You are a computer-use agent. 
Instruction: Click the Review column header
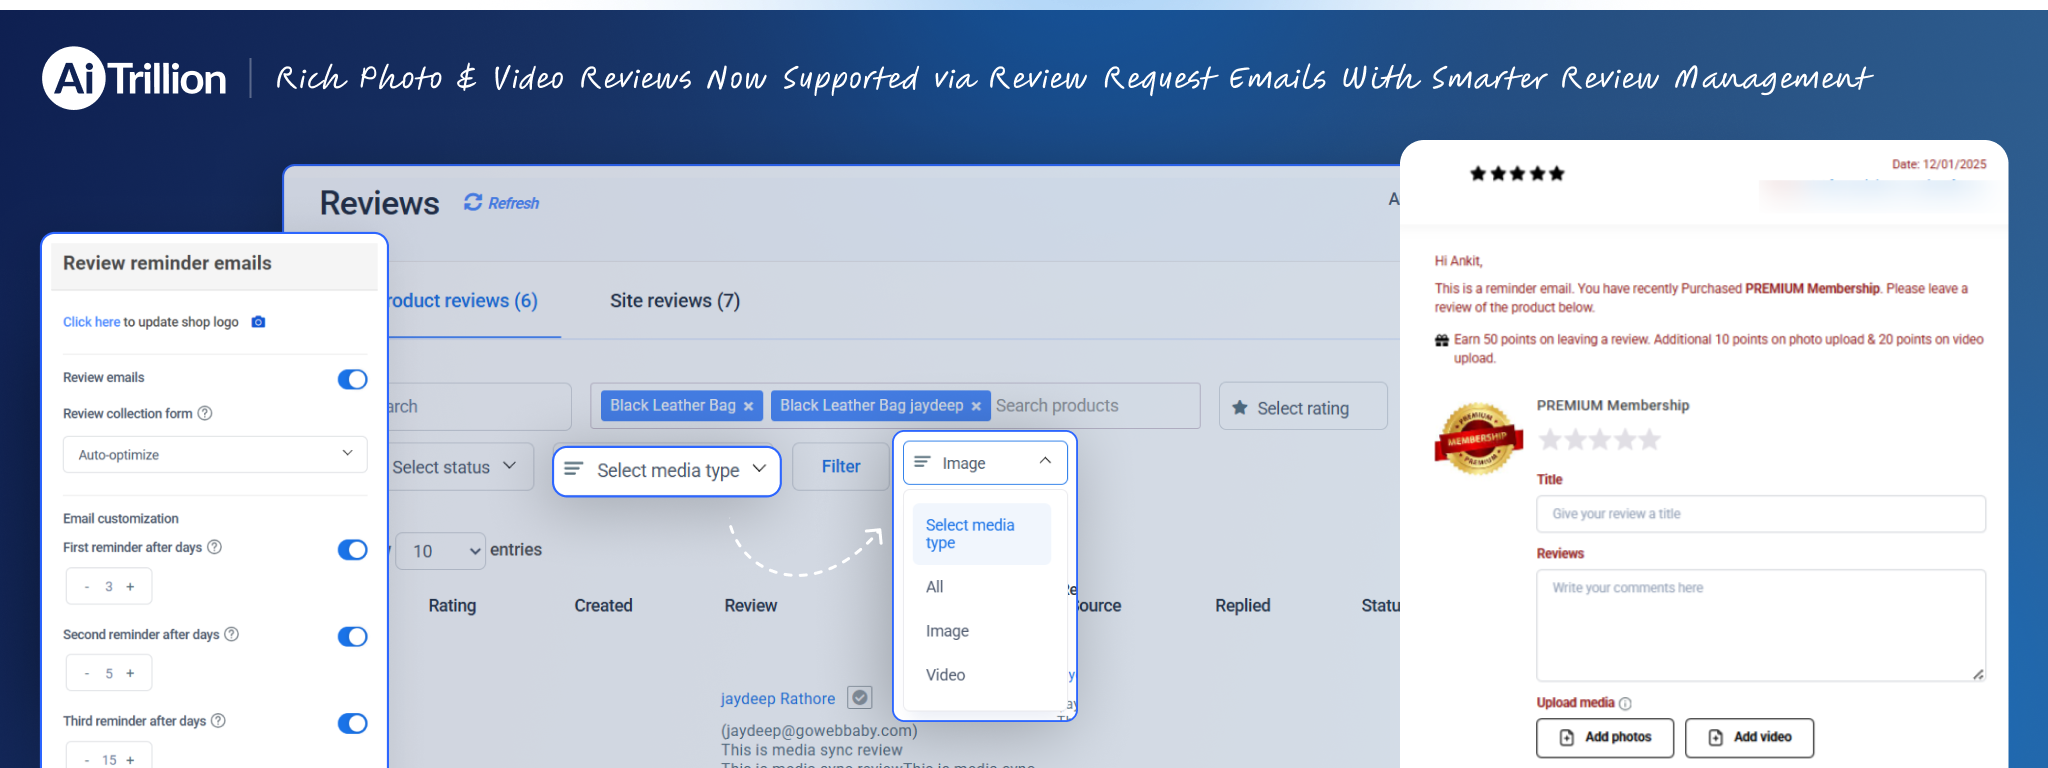[751, 606]
